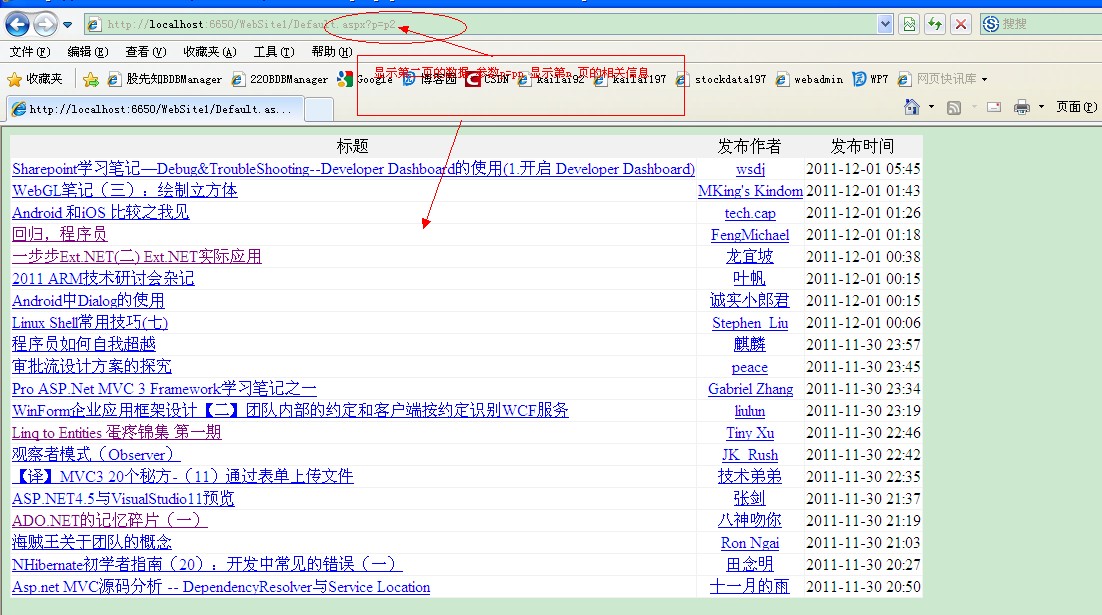Expand the 网页快讯库 dropdown
Viewport: 1102px width, 615px height.
click(984, 79)
